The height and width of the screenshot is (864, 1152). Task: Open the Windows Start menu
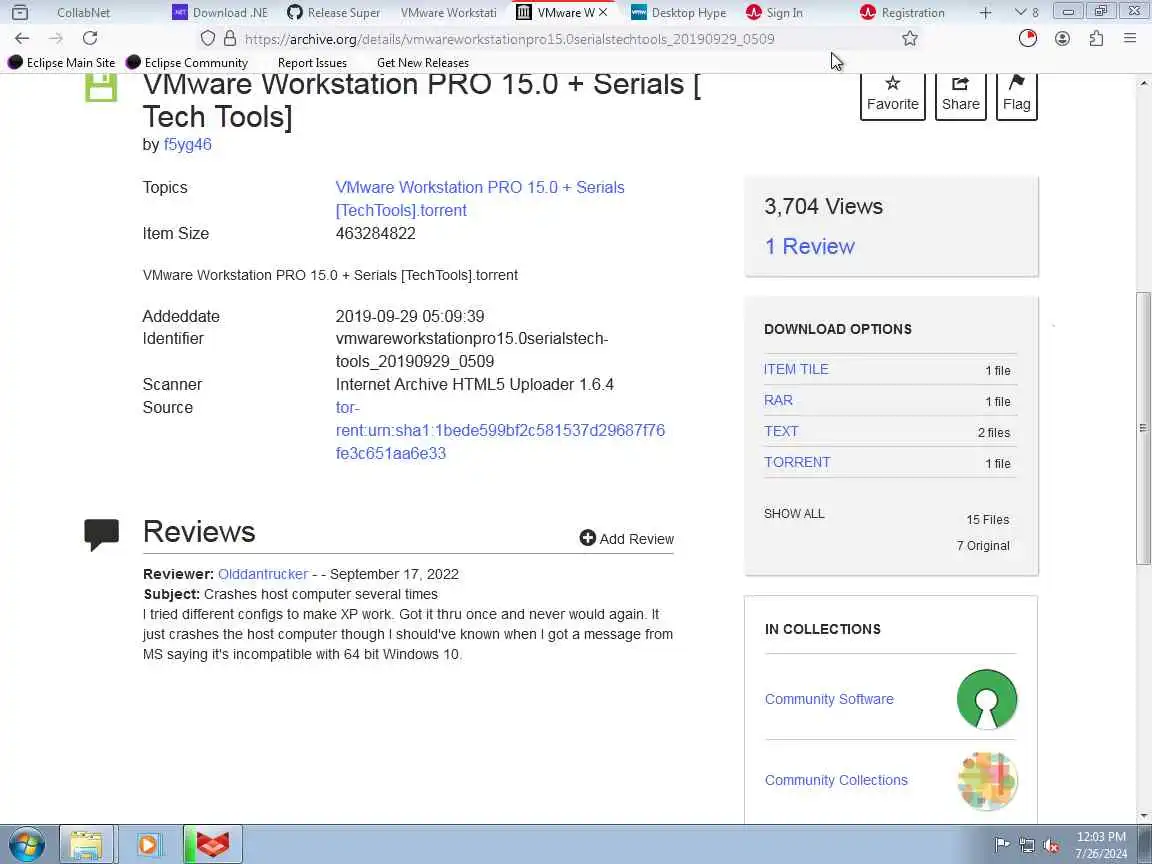pyautogui.click(x=26, y=844)
